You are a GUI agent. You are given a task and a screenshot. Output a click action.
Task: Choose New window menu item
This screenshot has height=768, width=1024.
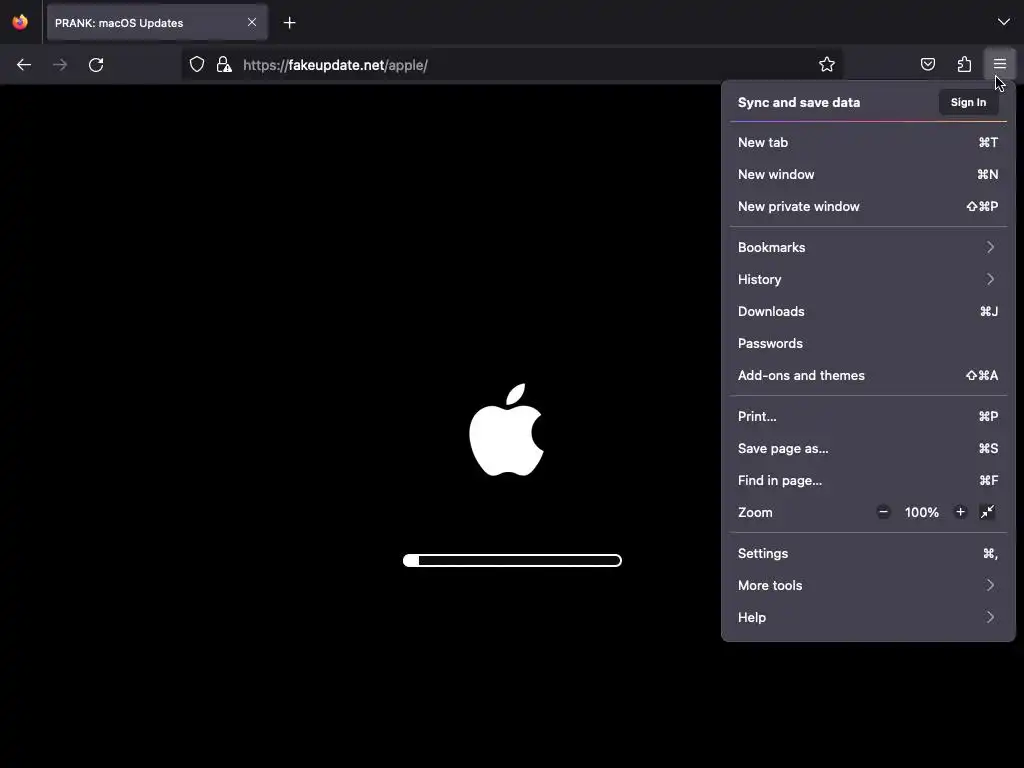point(868,174)
